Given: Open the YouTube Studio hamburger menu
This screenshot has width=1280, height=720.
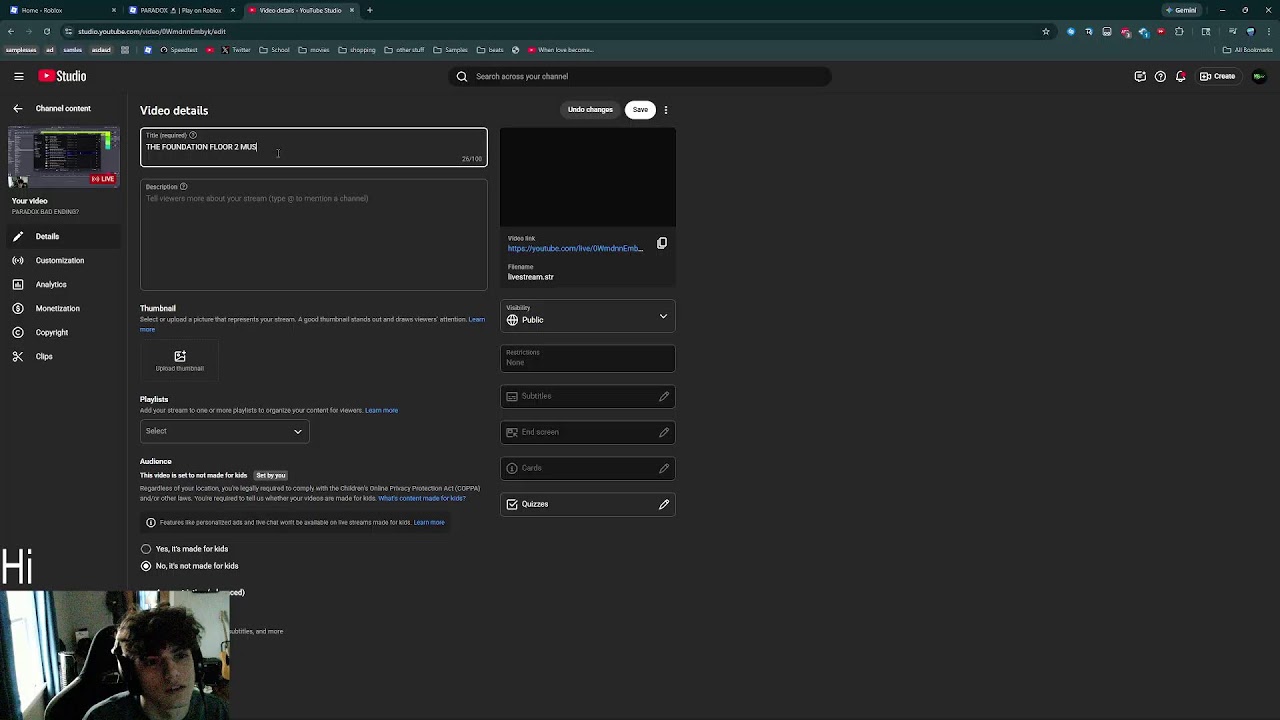Looking at the screenshot, I should tap(18, 76).
